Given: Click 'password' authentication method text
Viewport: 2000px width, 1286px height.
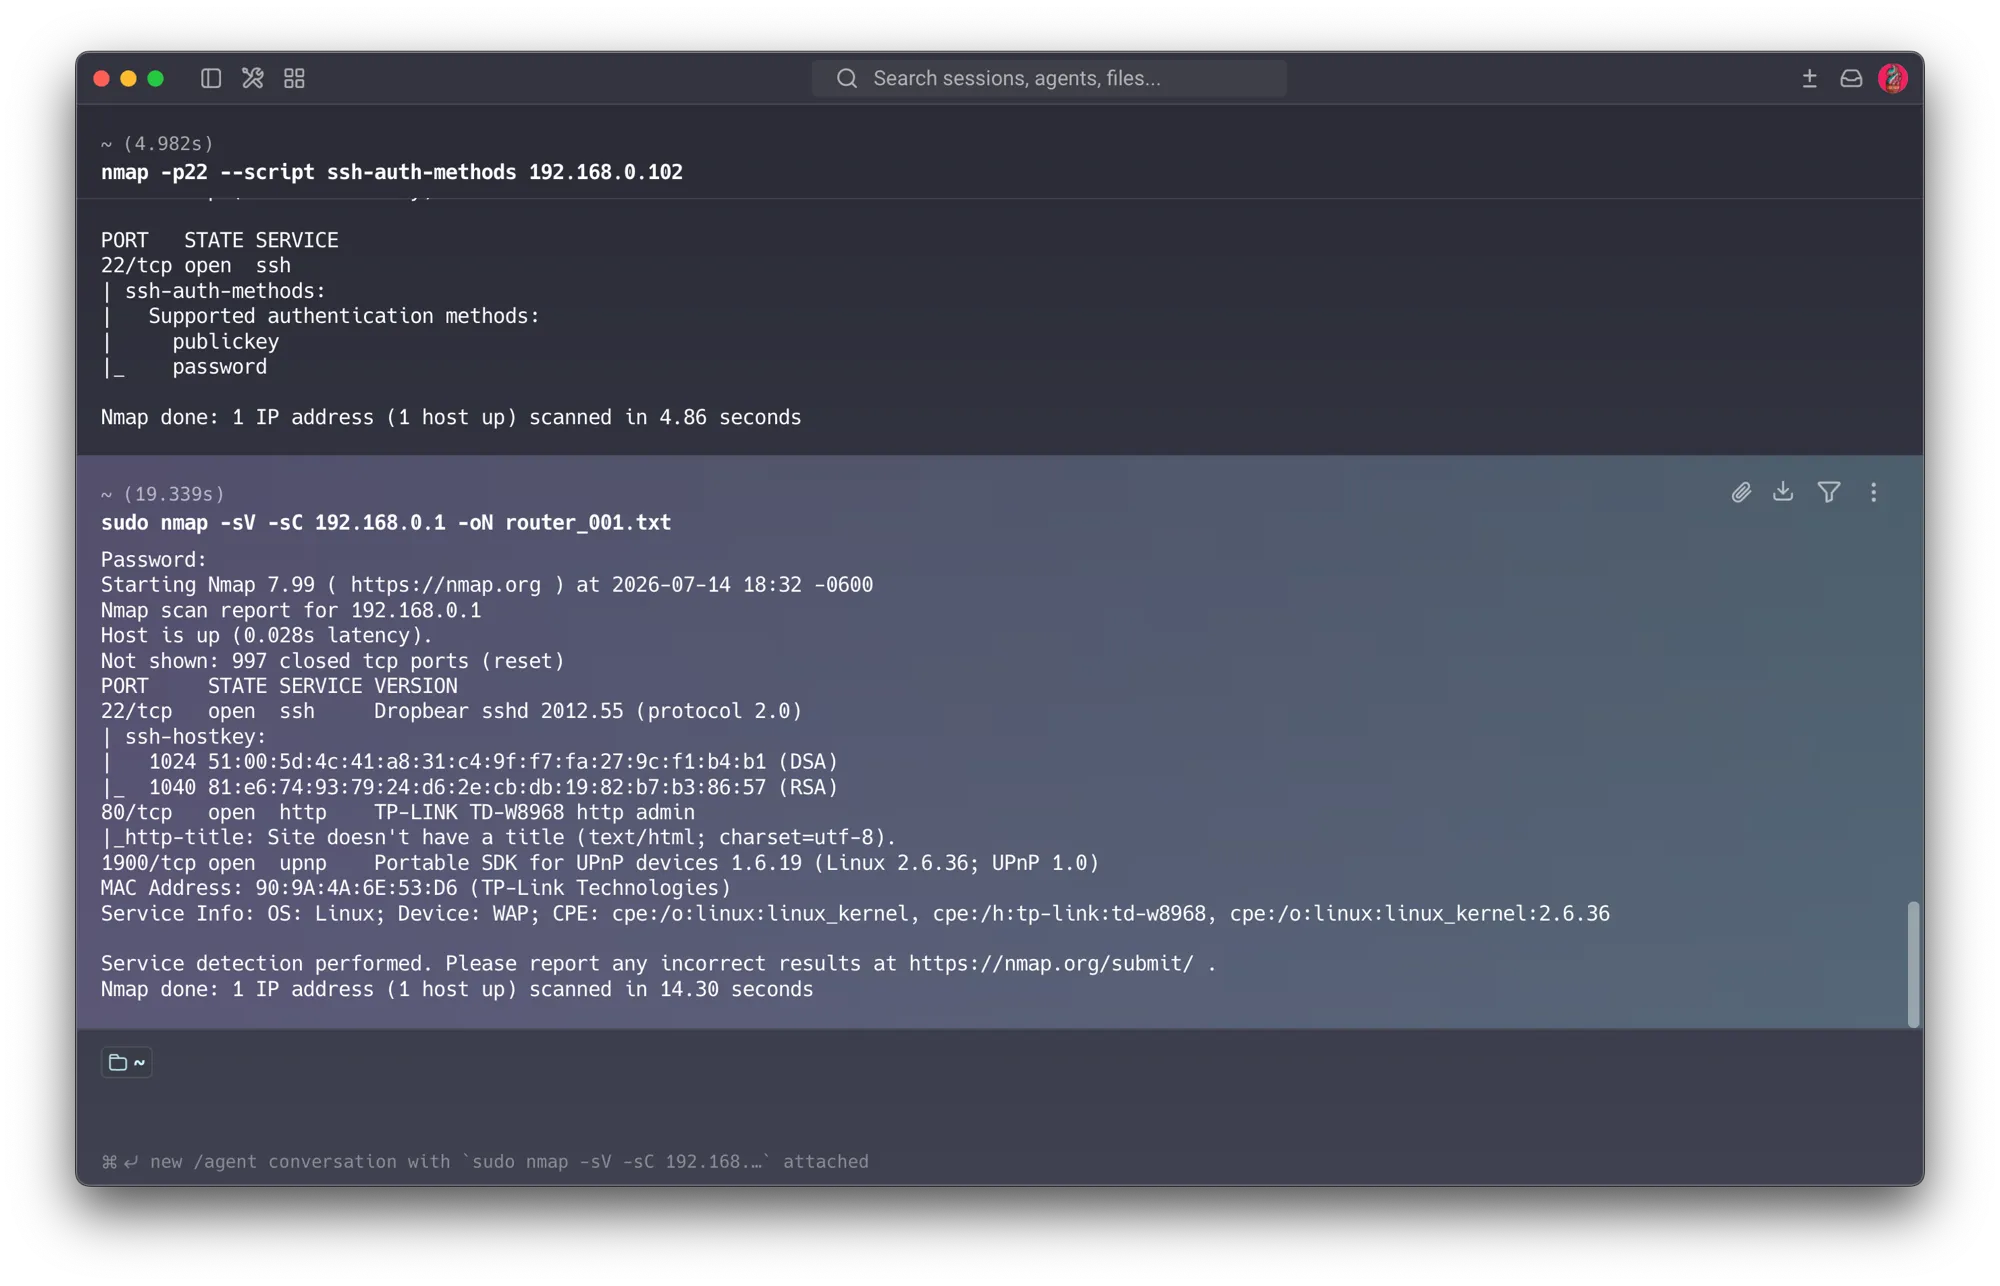Looking at the screenshot, I should point(219,367).
